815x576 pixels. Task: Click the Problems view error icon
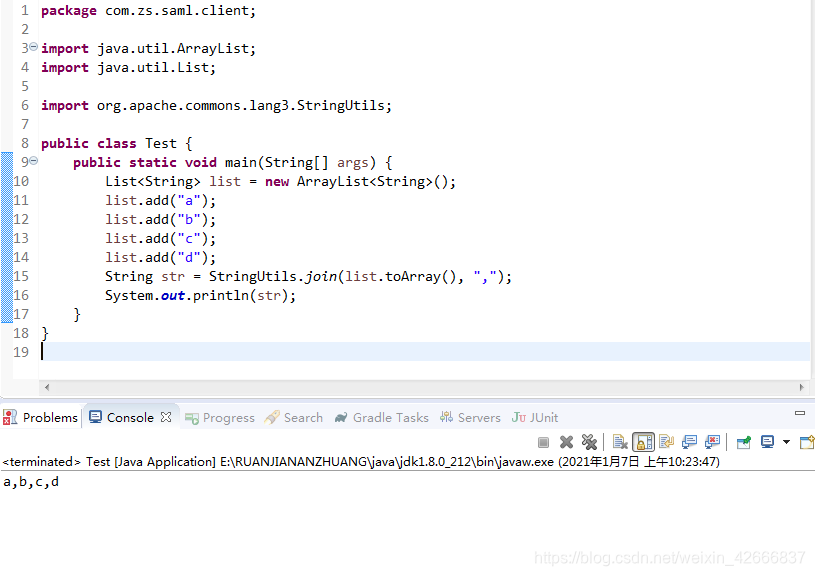tap(8, 417)
